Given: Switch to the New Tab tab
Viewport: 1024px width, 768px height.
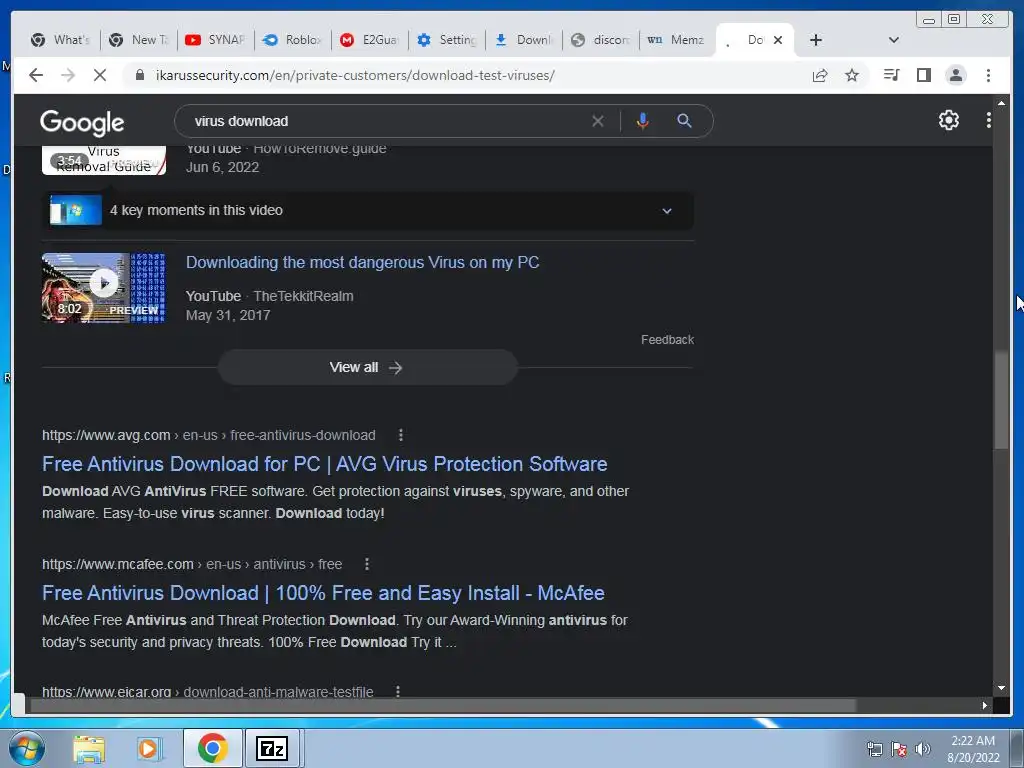Looking at the screenshot, I should [139, 40].
